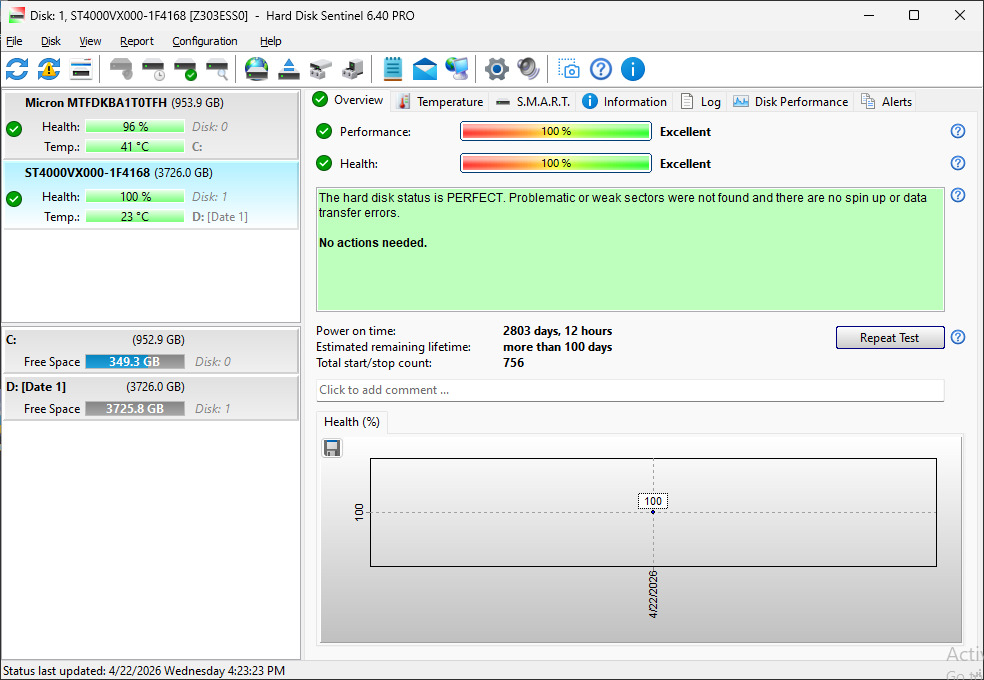Open the View menu

click(x=90, y=41)
